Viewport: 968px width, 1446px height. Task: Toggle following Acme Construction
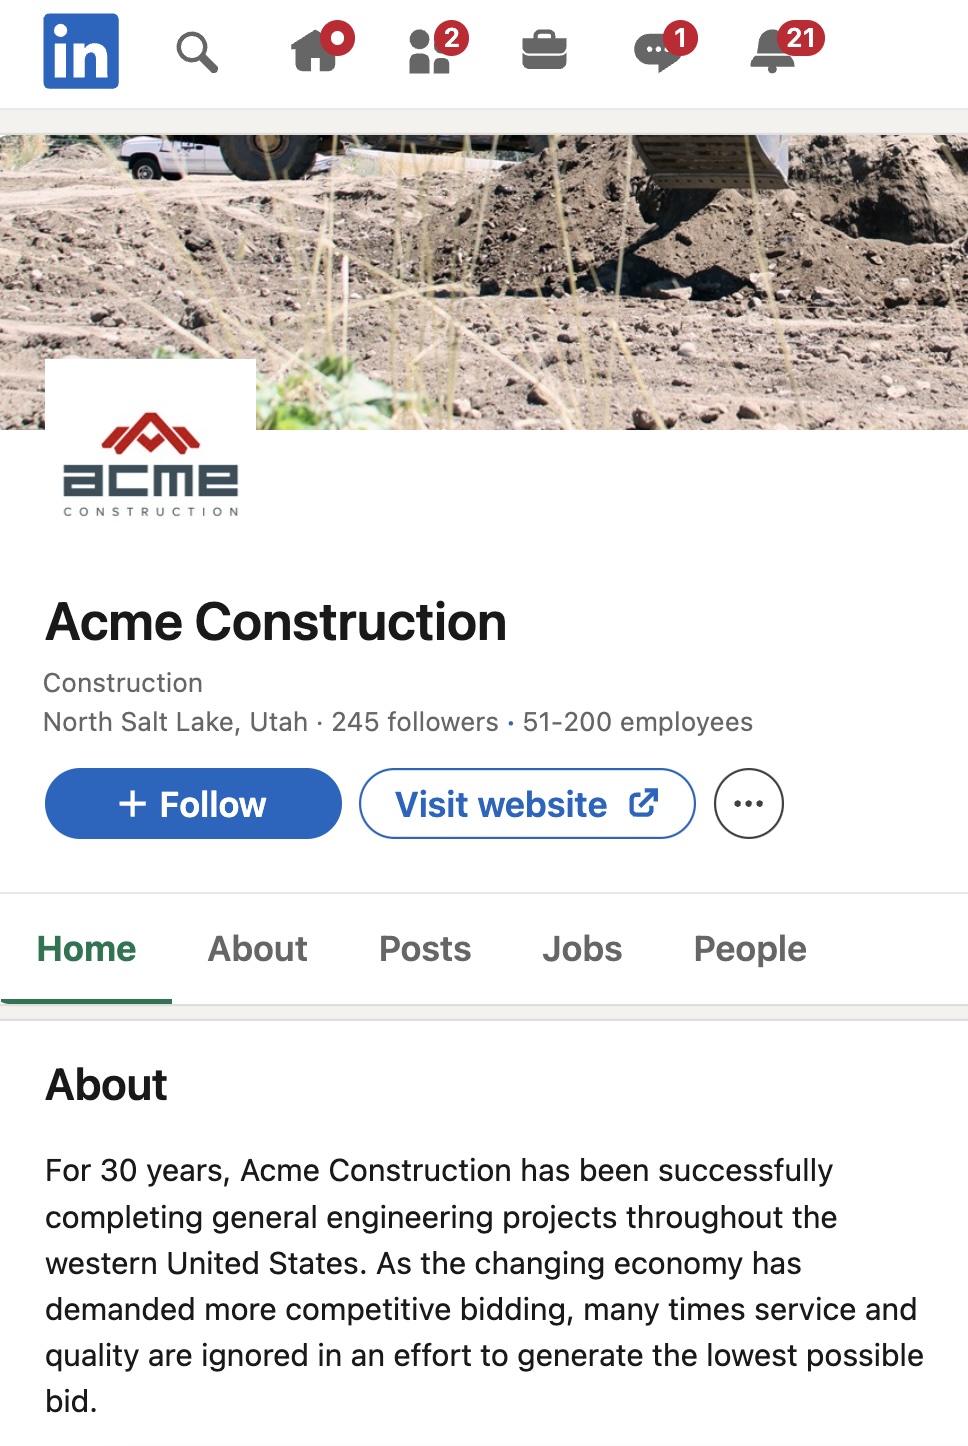click(x=192, y=803)
